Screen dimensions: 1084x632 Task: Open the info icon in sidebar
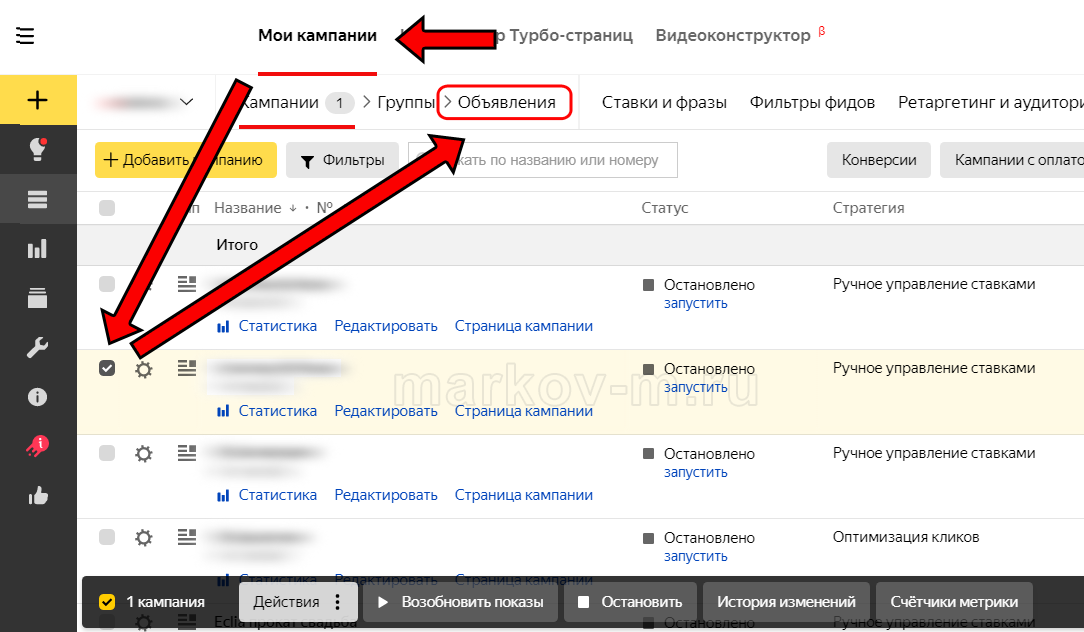38,397
